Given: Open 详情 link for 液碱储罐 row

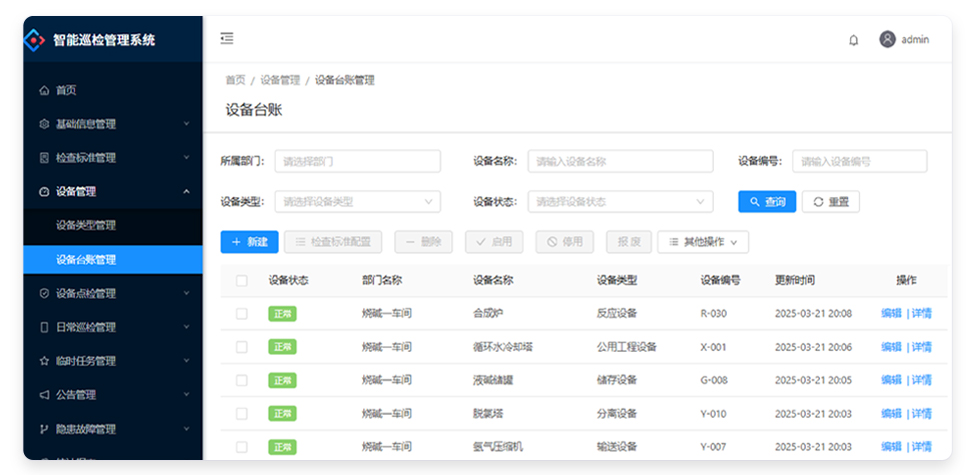Looking at the screenshot, I should coord(921,380).
